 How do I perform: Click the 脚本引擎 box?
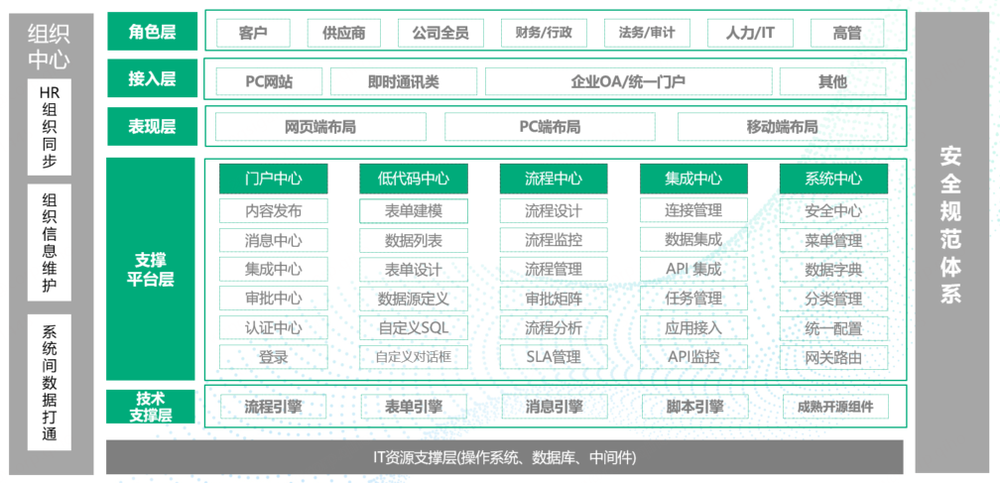694,406
